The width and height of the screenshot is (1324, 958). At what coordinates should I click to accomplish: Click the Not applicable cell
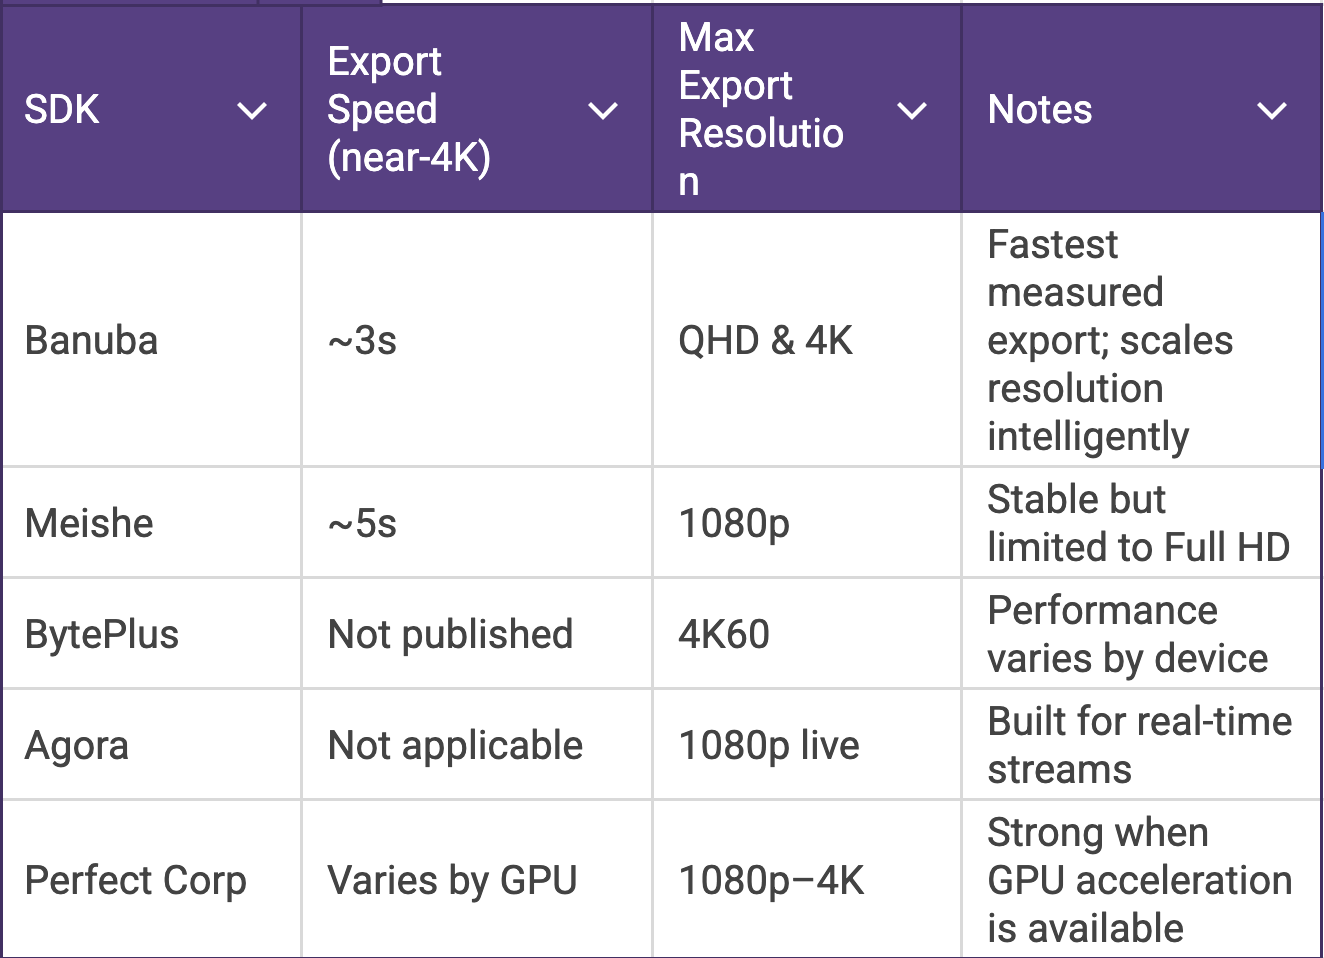point(456,746)
